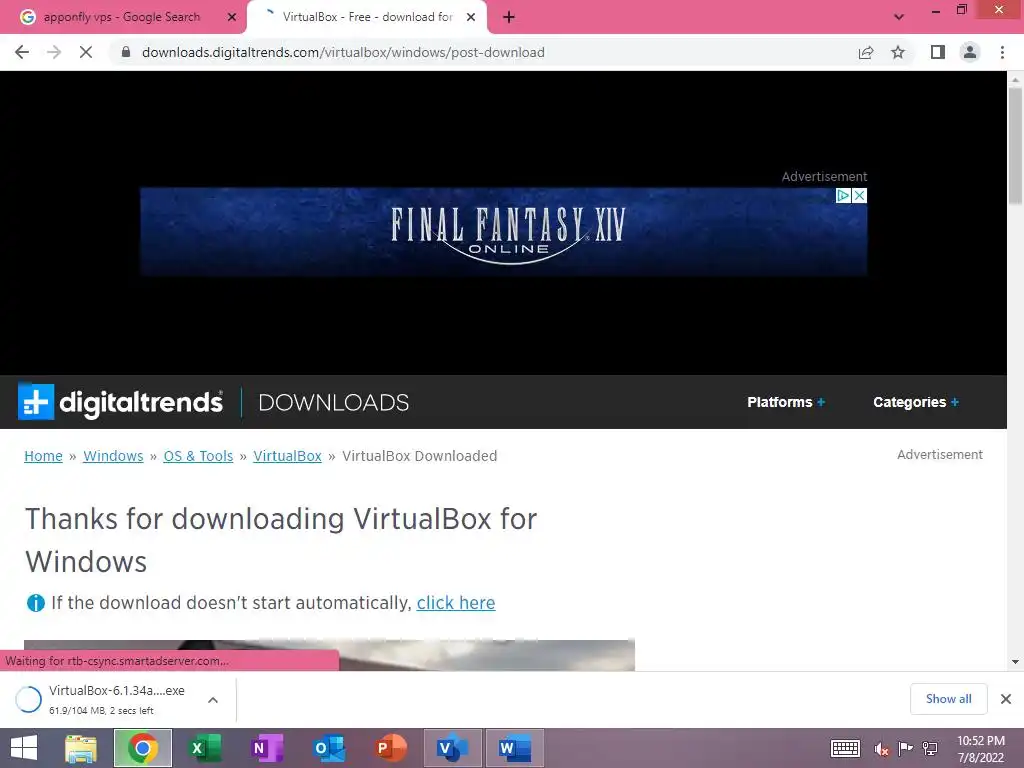1024x768 pixels.
Task: Open the Final Fantasy XIV Online banner
Action: [x=504, y=232]
